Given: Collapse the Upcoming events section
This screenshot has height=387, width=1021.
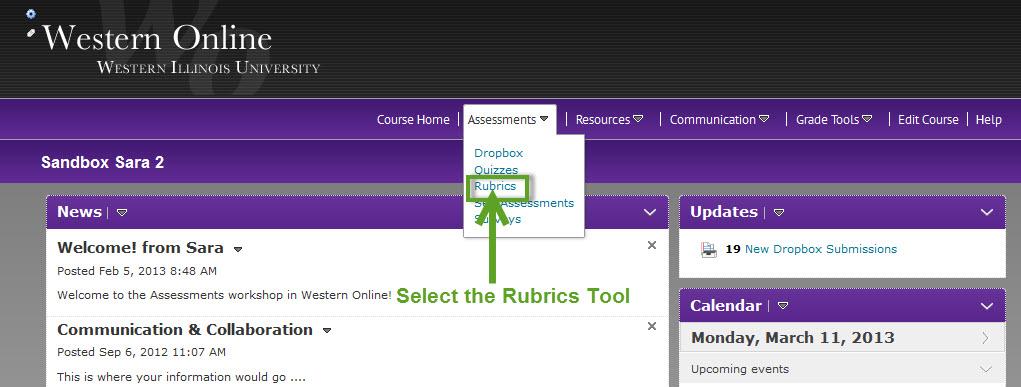Looking at the screenshot, I should click(x=986, y=369).
